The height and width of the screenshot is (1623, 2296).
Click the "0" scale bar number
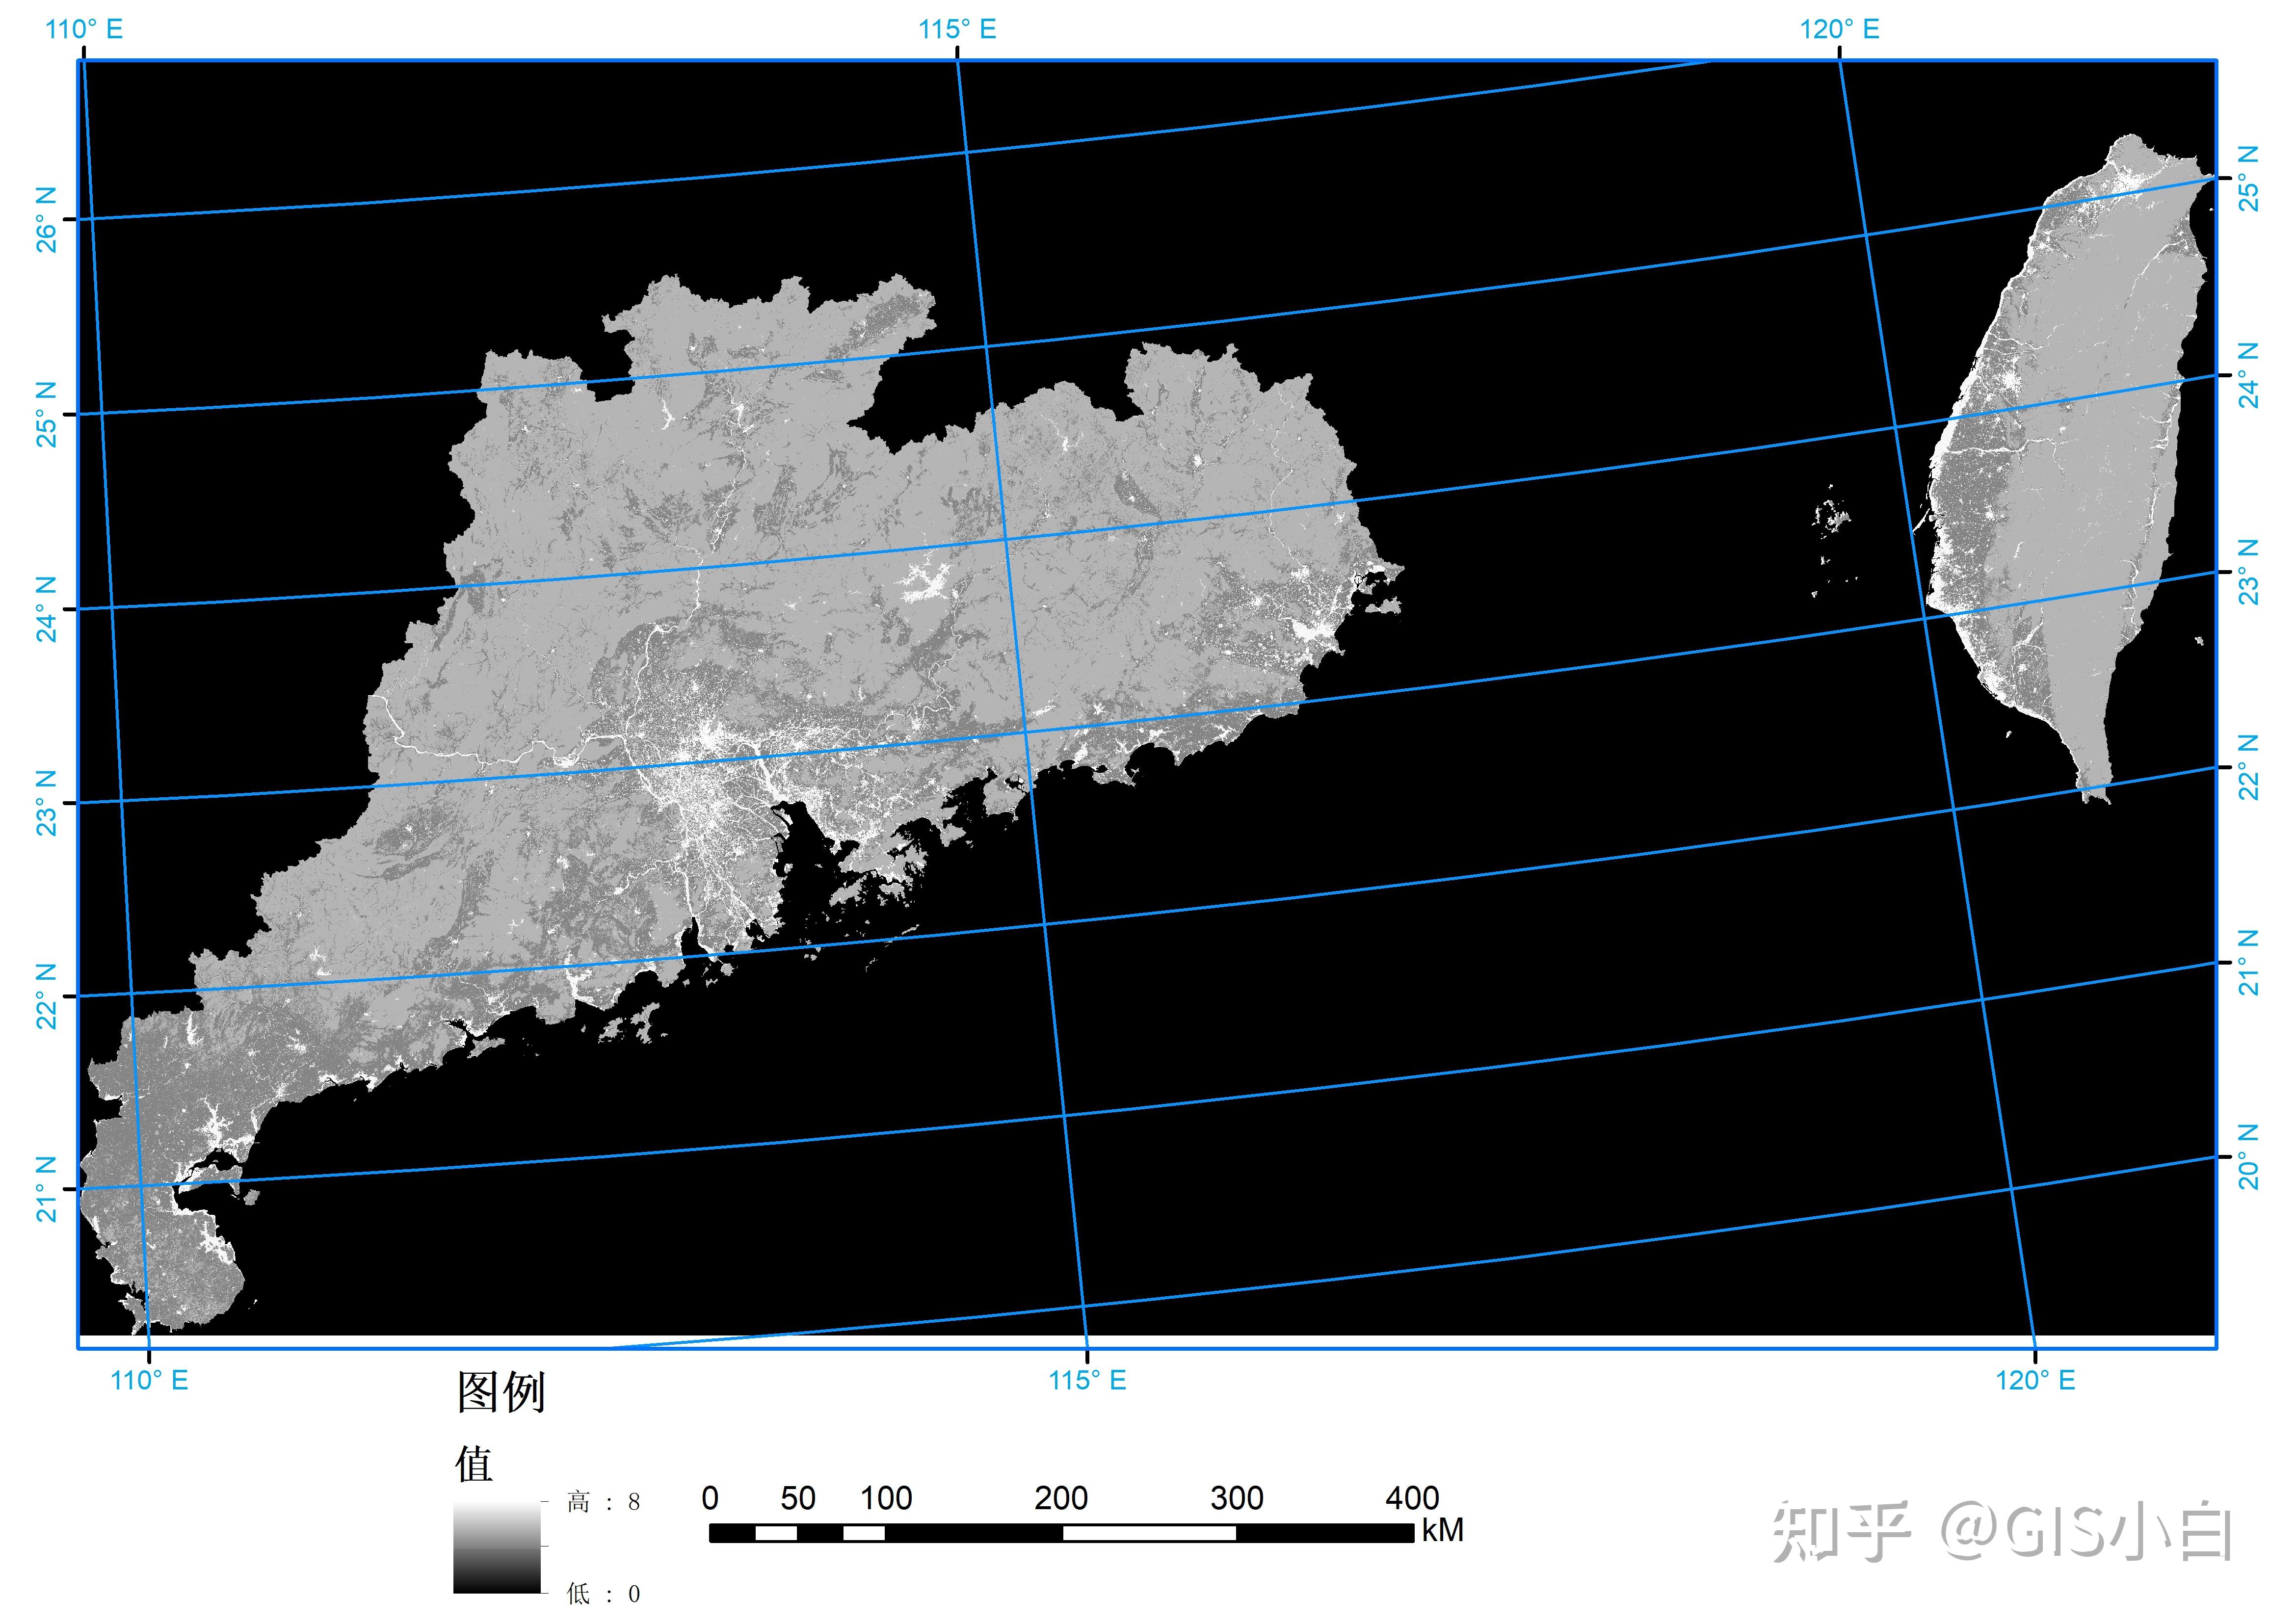[x=710, y=1498]
